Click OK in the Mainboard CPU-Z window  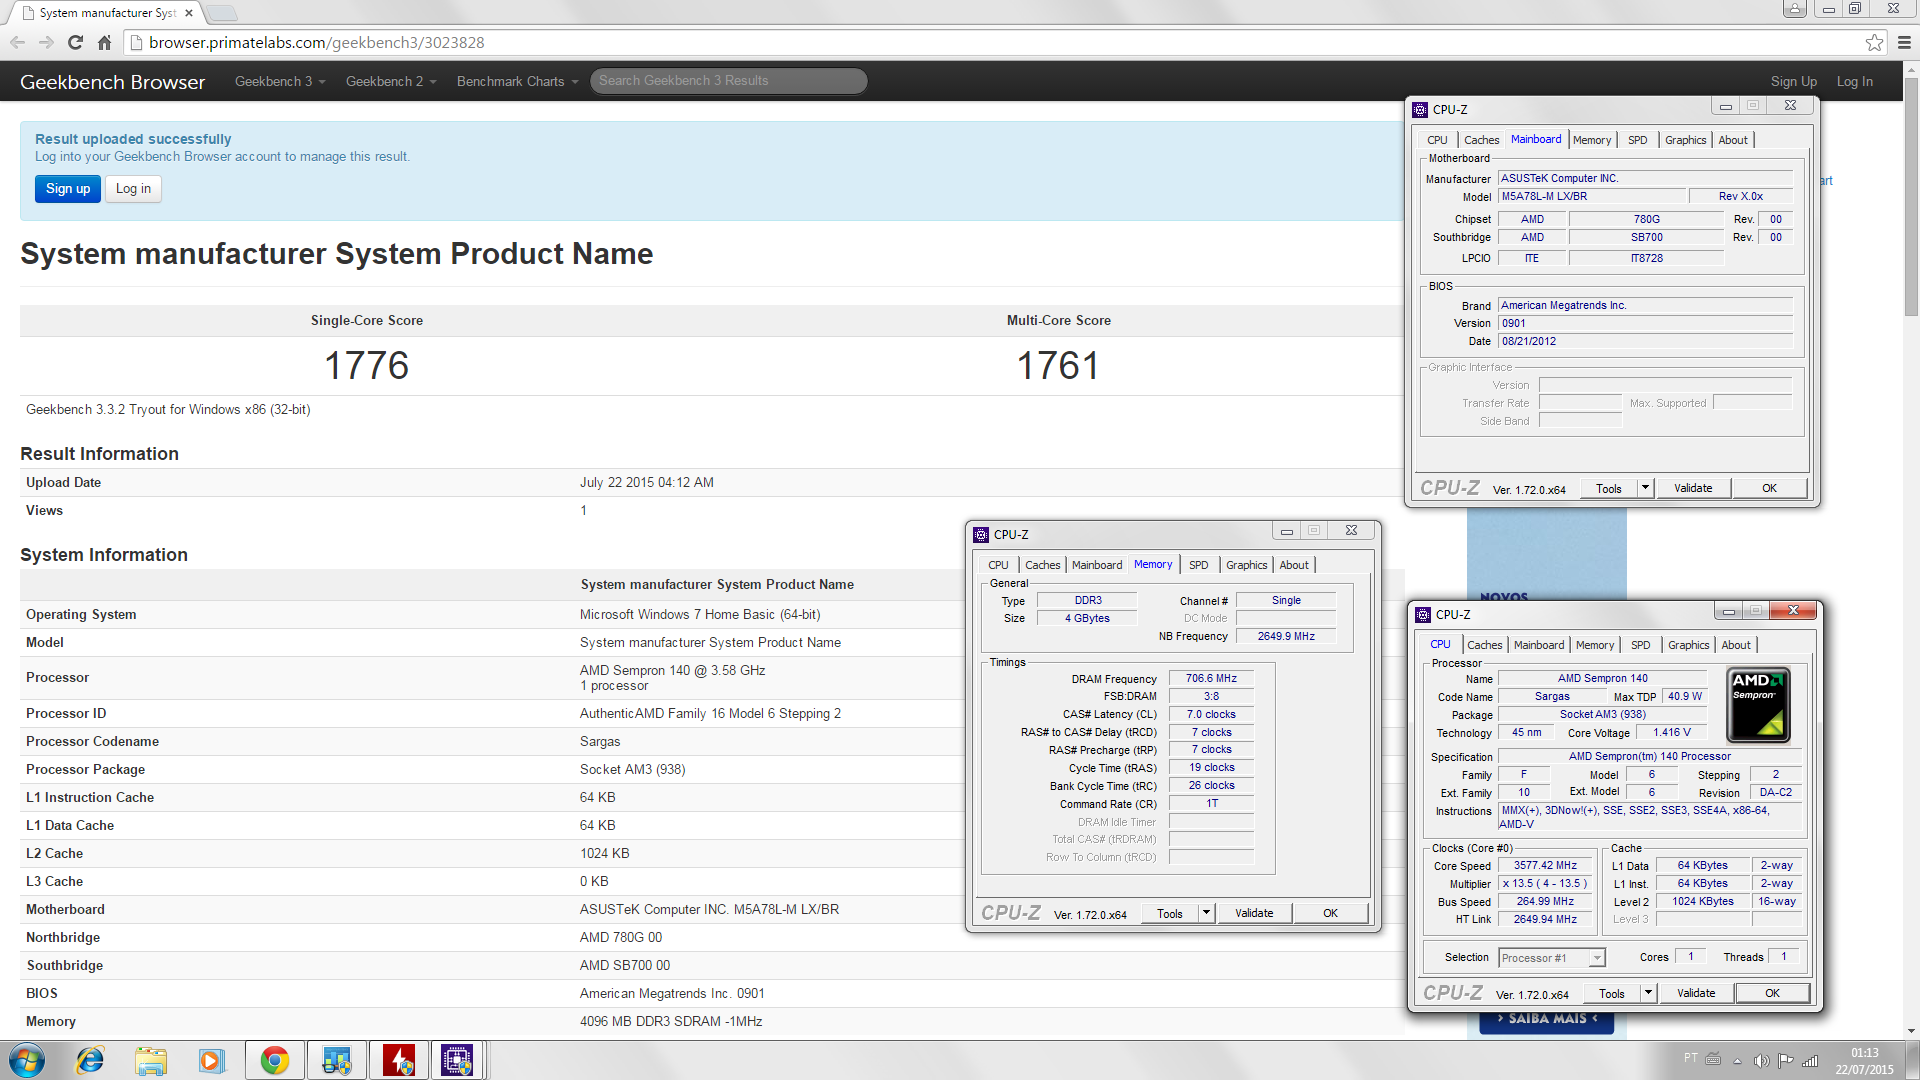(x=1769, y=488)
